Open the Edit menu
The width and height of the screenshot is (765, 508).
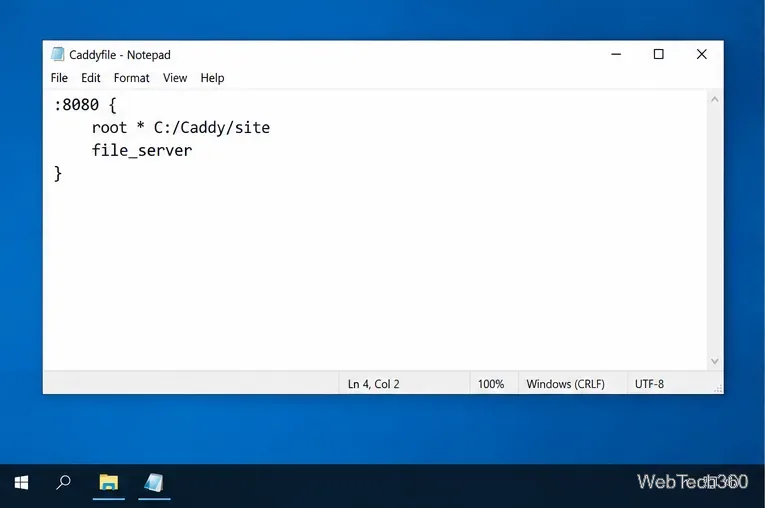91,78
